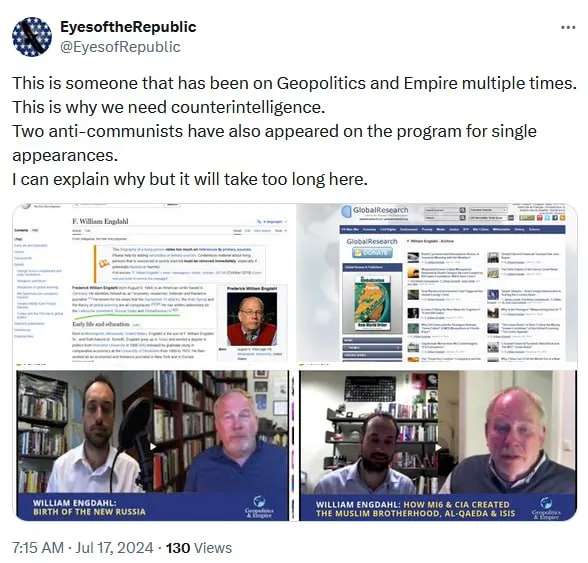
Task: Click the Geopolitics & Empire logo on left video
Action: coord(259,507)
